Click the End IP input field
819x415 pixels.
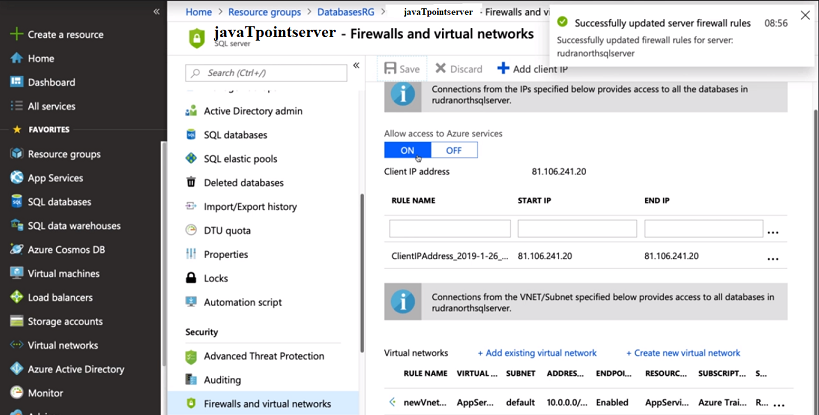tap(704, 229)
